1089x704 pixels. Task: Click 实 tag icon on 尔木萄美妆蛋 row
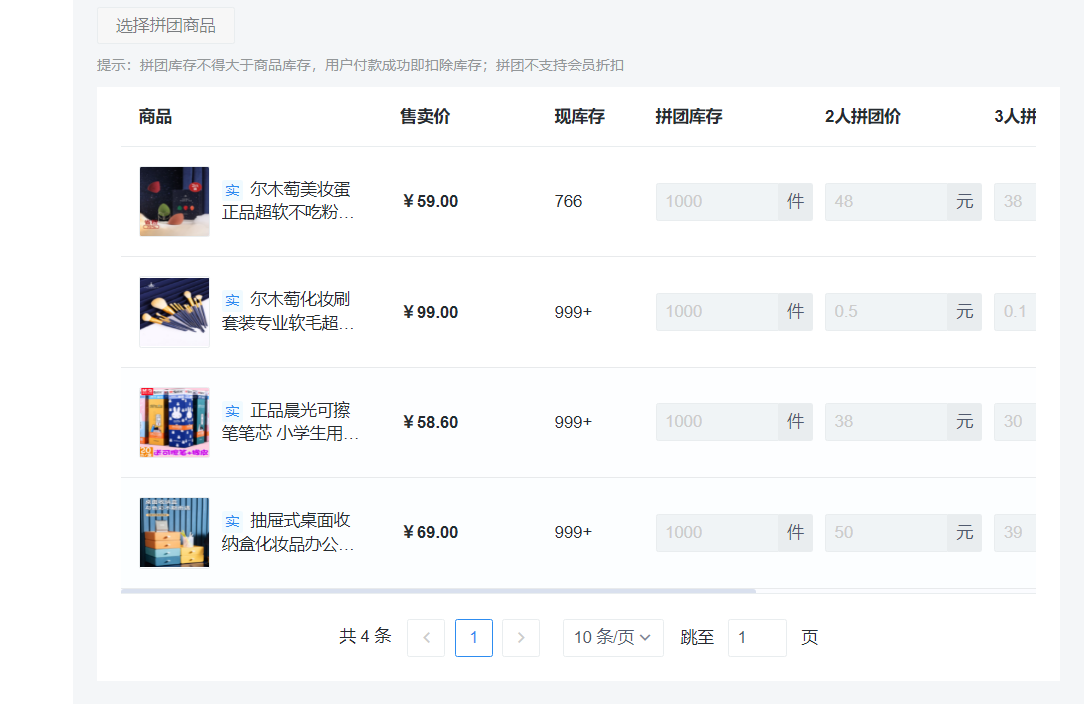[x=232, y=190]
